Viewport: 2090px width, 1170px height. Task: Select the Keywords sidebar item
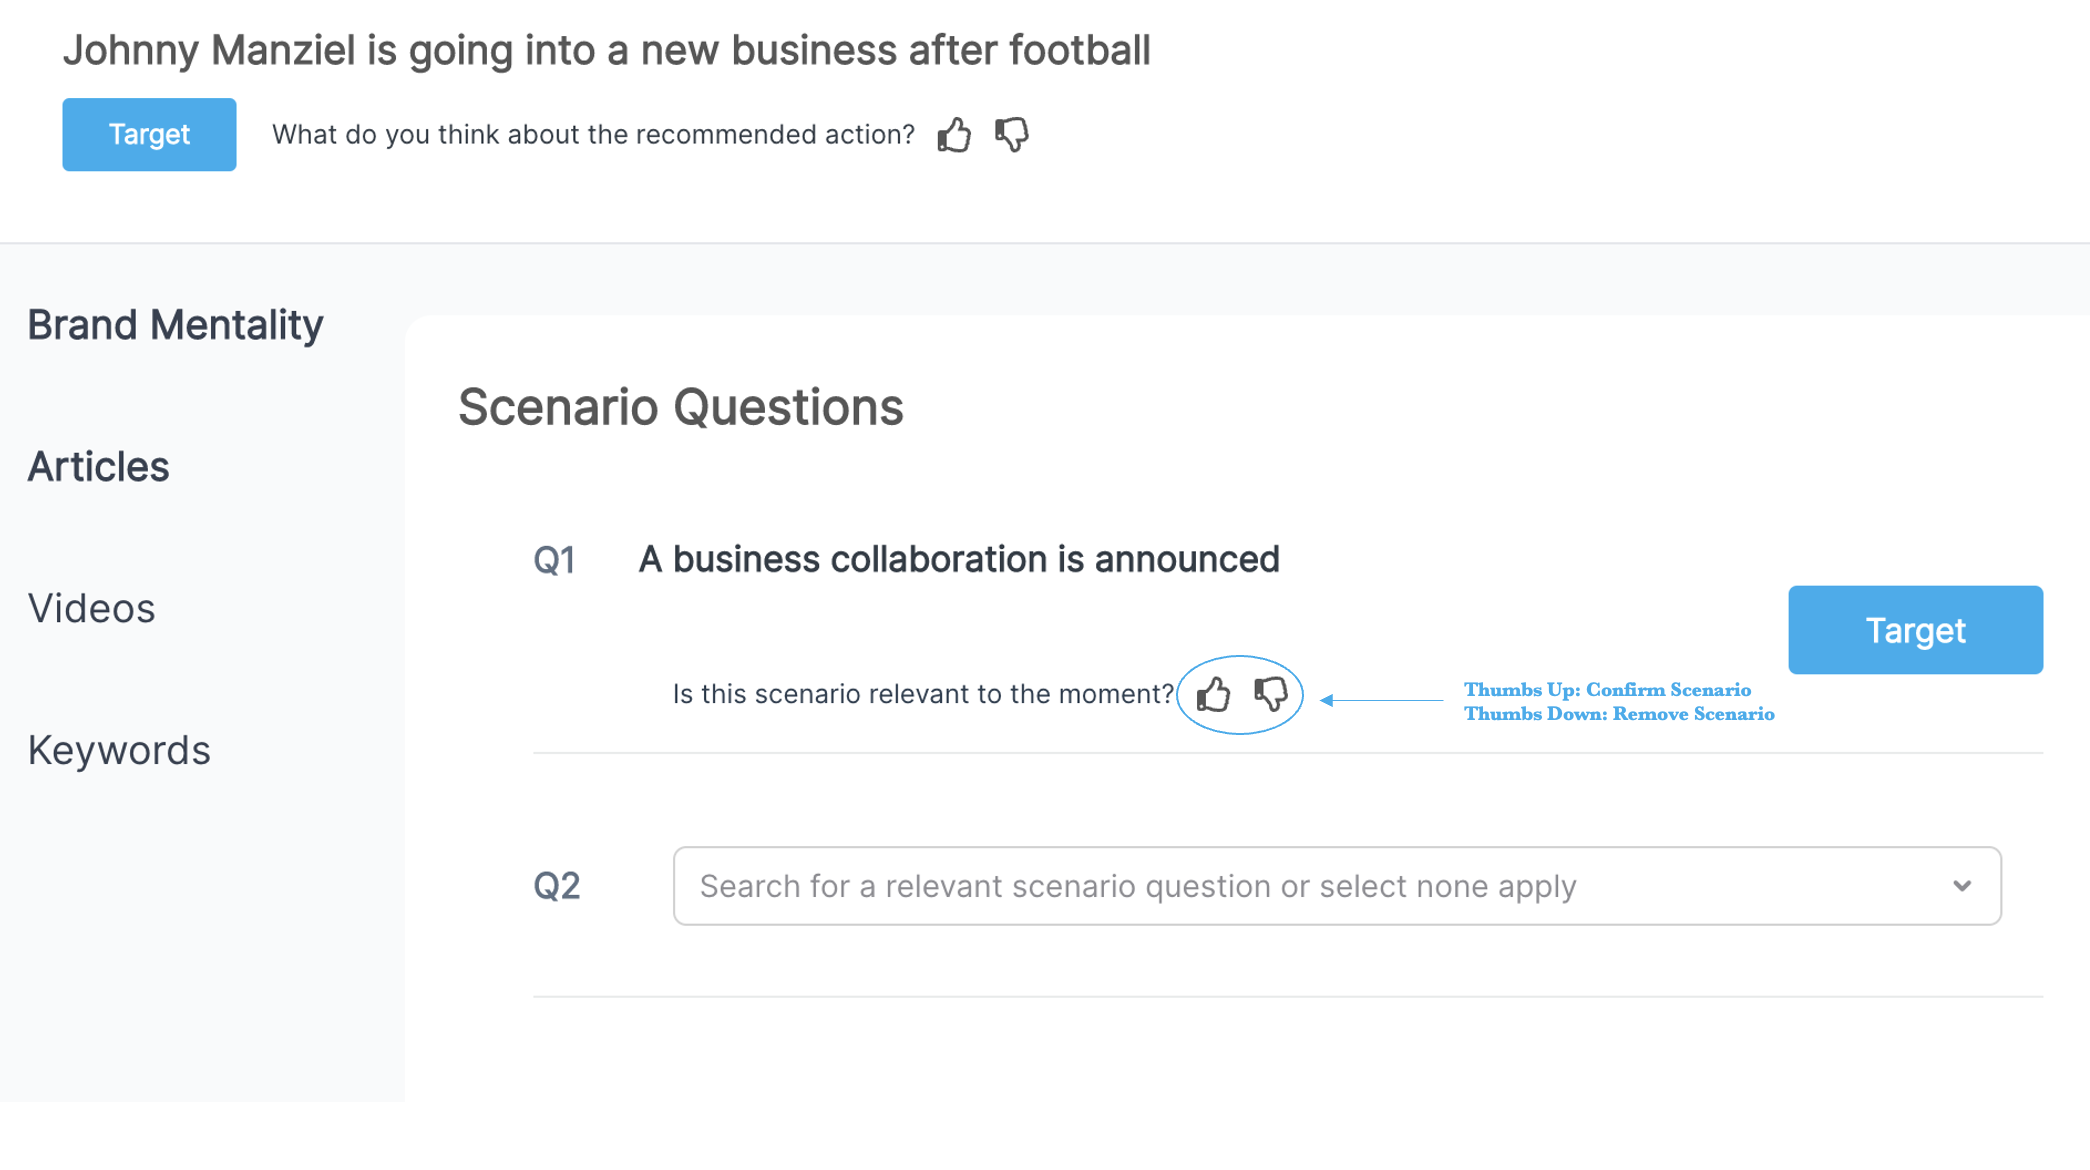(x=119, y=751)
